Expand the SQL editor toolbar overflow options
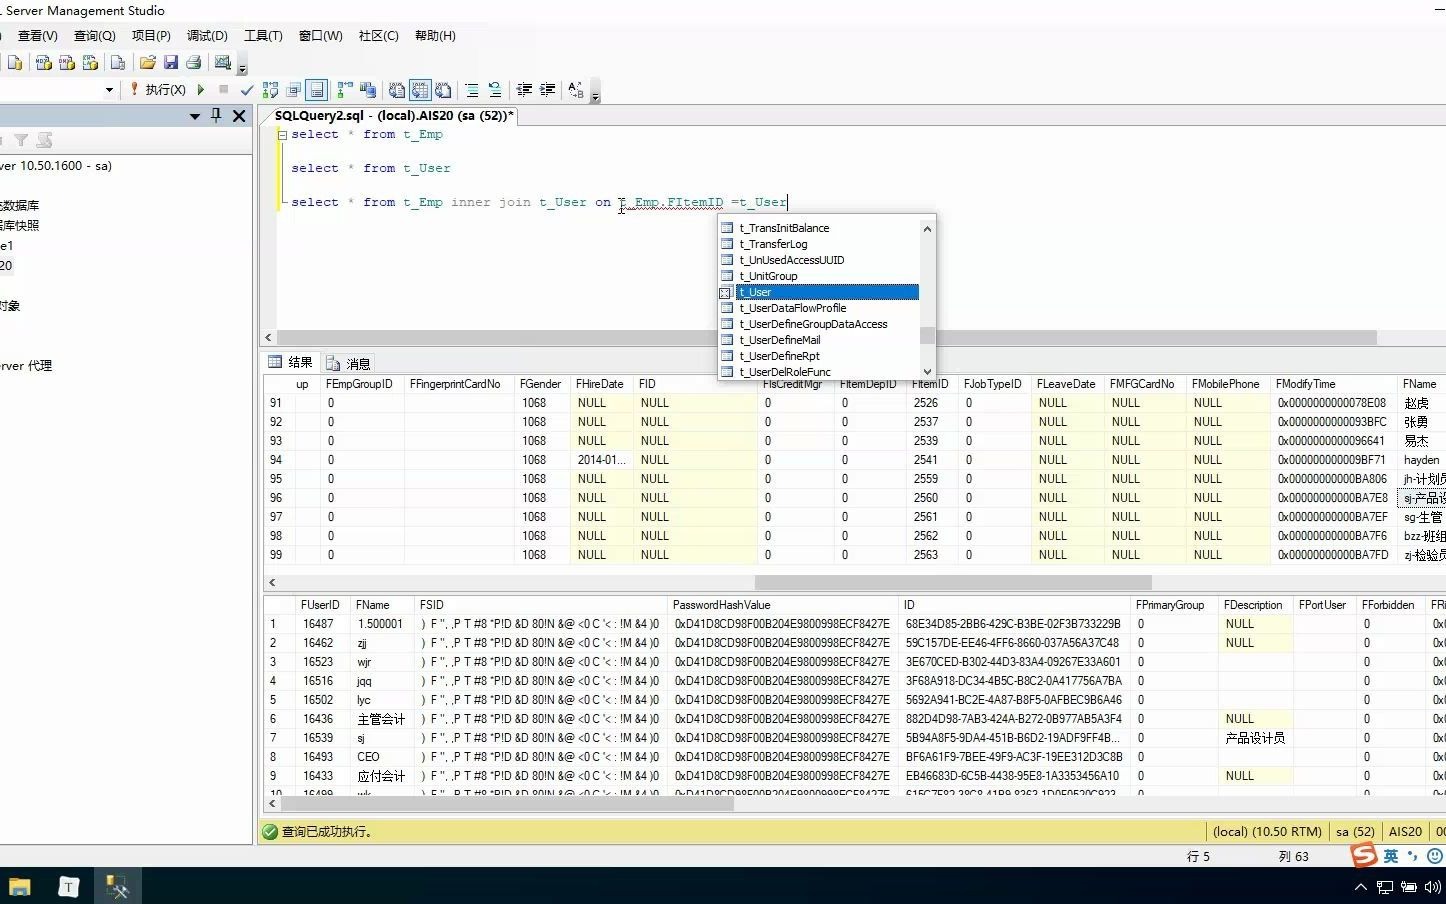The image size is (1446, 904). point(595,96)
